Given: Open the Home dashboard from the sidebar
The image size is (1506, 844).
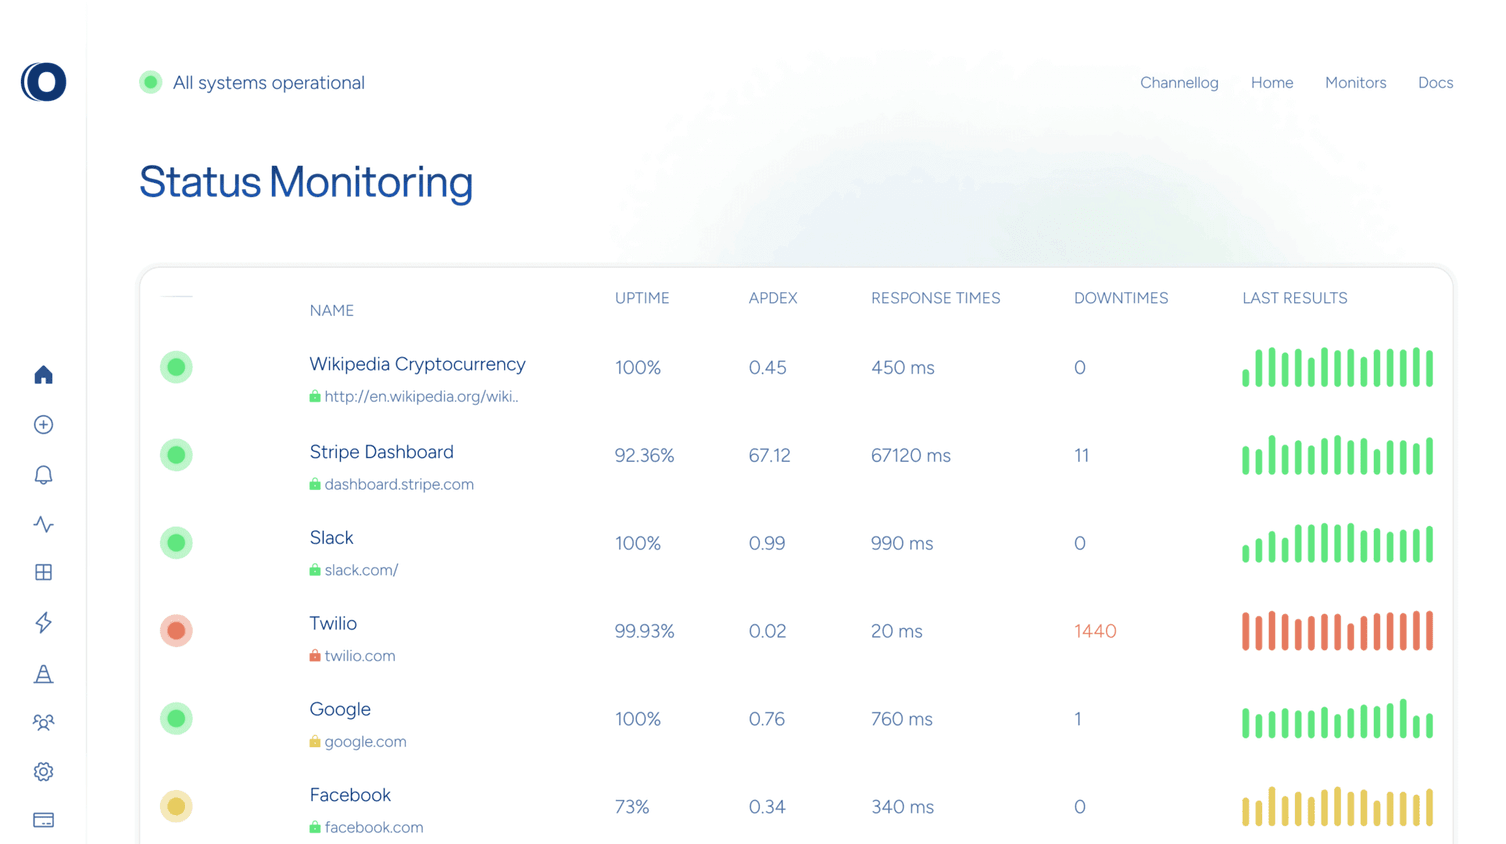Looking at the screenshot, I should coord(43,374).
